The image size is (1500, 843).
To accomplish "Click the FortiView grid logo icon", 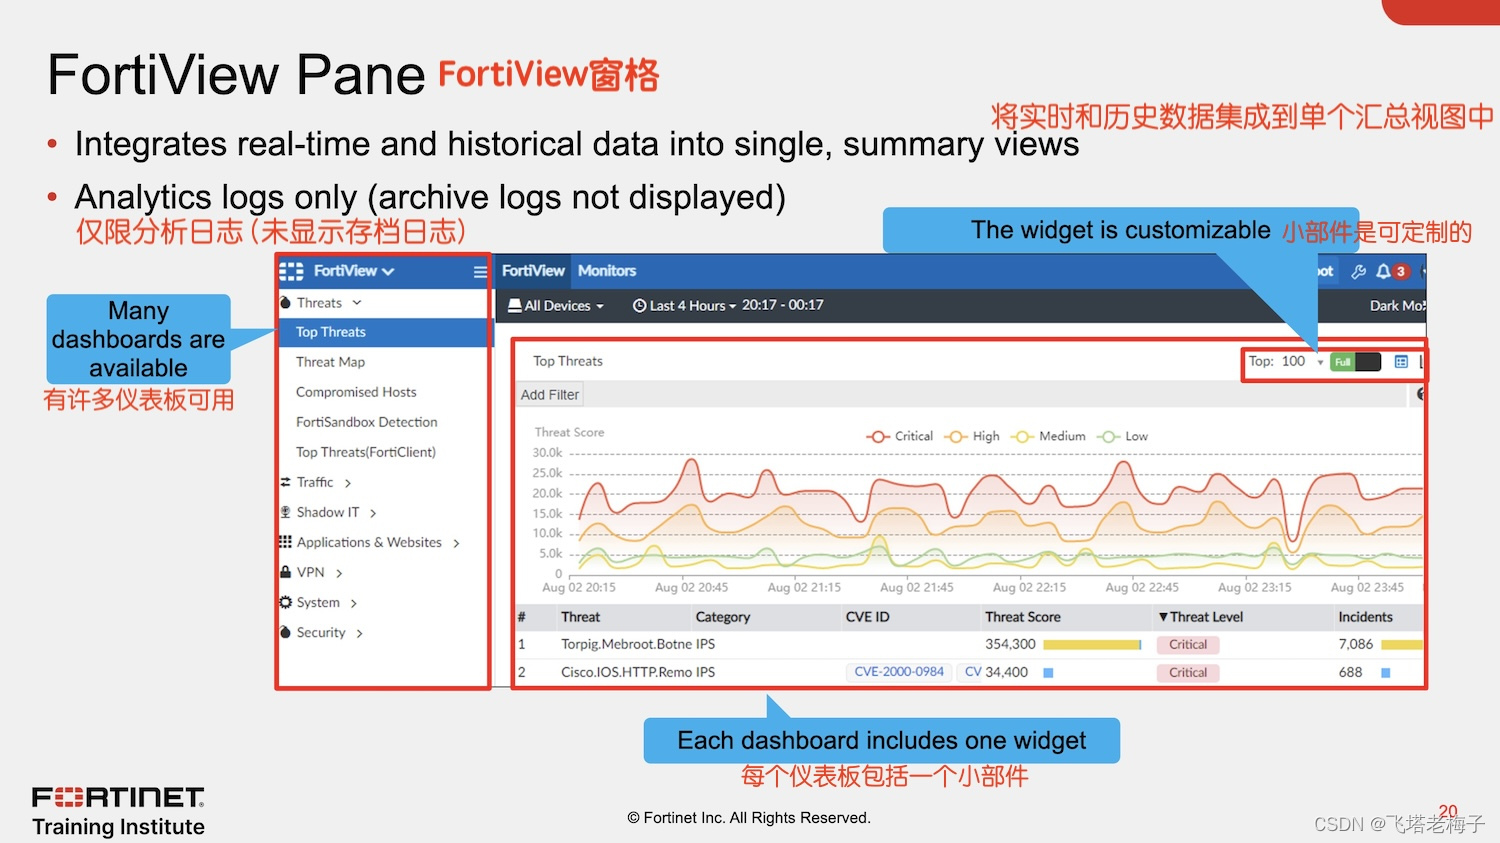I will pos(291,271).
